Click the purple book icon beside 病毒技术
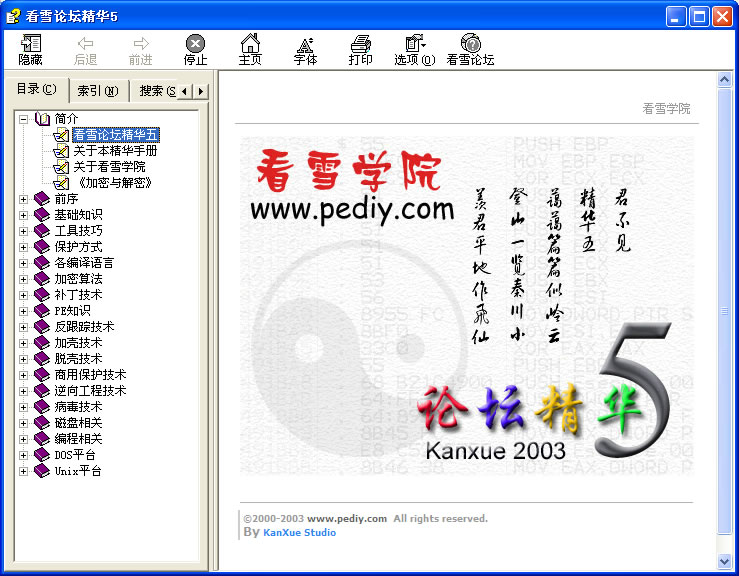Screen dimensions: 739x576 tap(42, 407)
